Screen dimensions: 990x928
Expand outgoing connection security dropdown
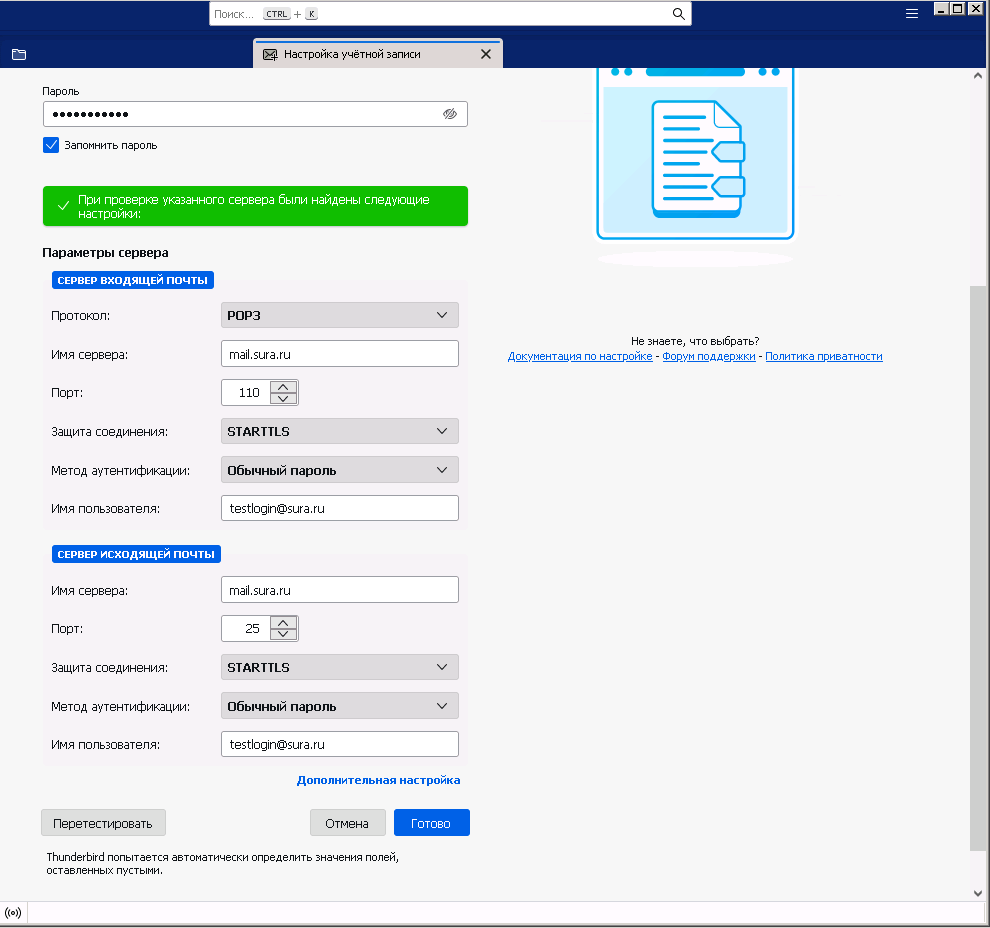coord(339,667)
